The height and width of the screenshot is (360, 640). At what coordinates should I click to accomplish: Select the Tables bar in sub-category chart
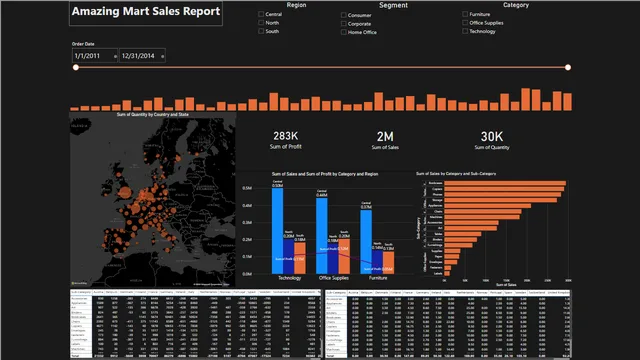click(x=463, y=234)
